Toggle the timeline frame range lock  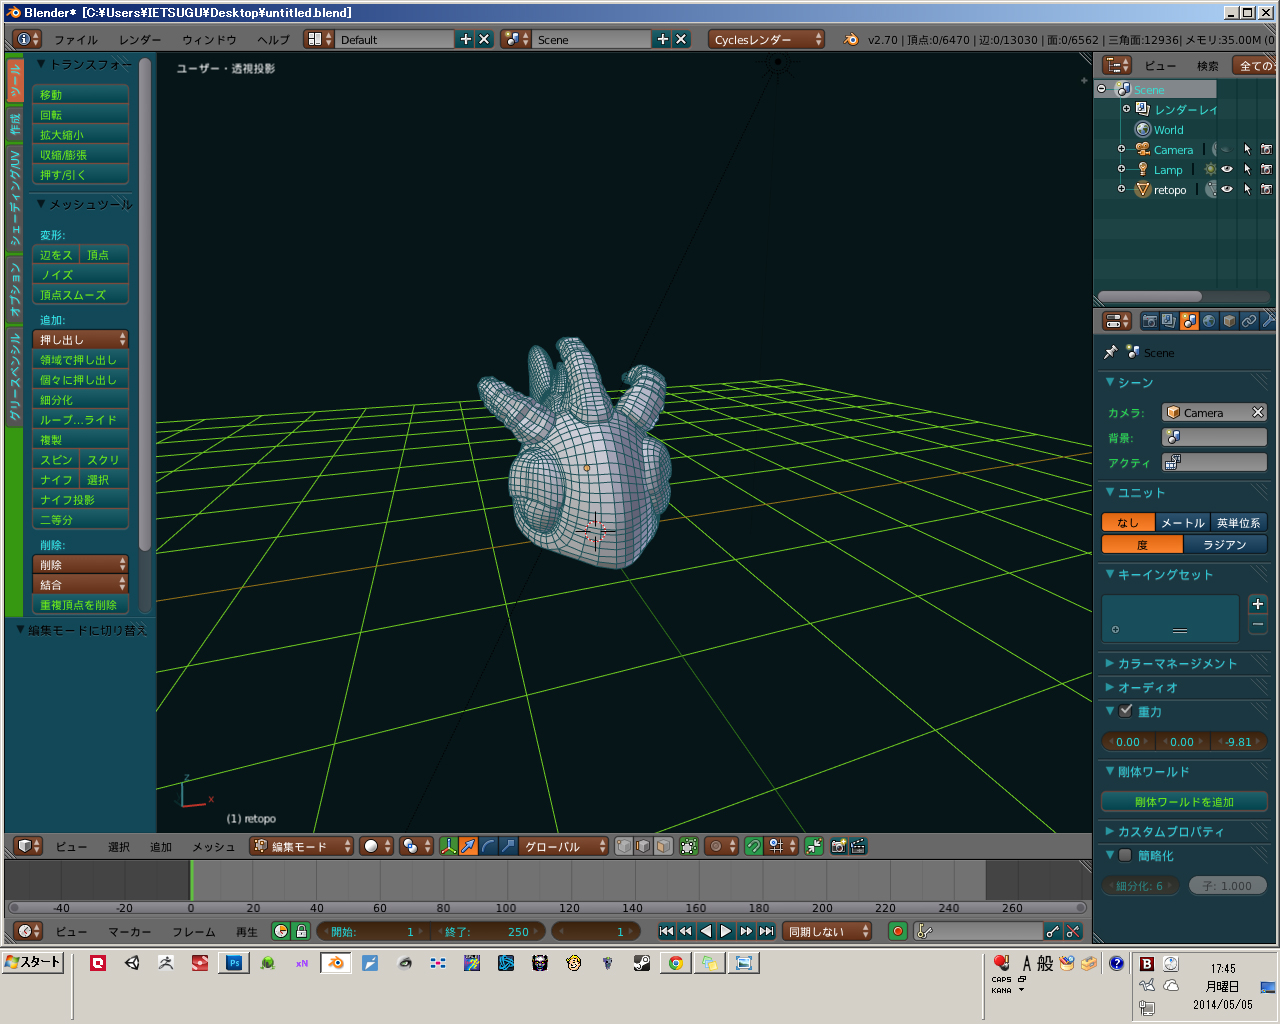[301, 931]
